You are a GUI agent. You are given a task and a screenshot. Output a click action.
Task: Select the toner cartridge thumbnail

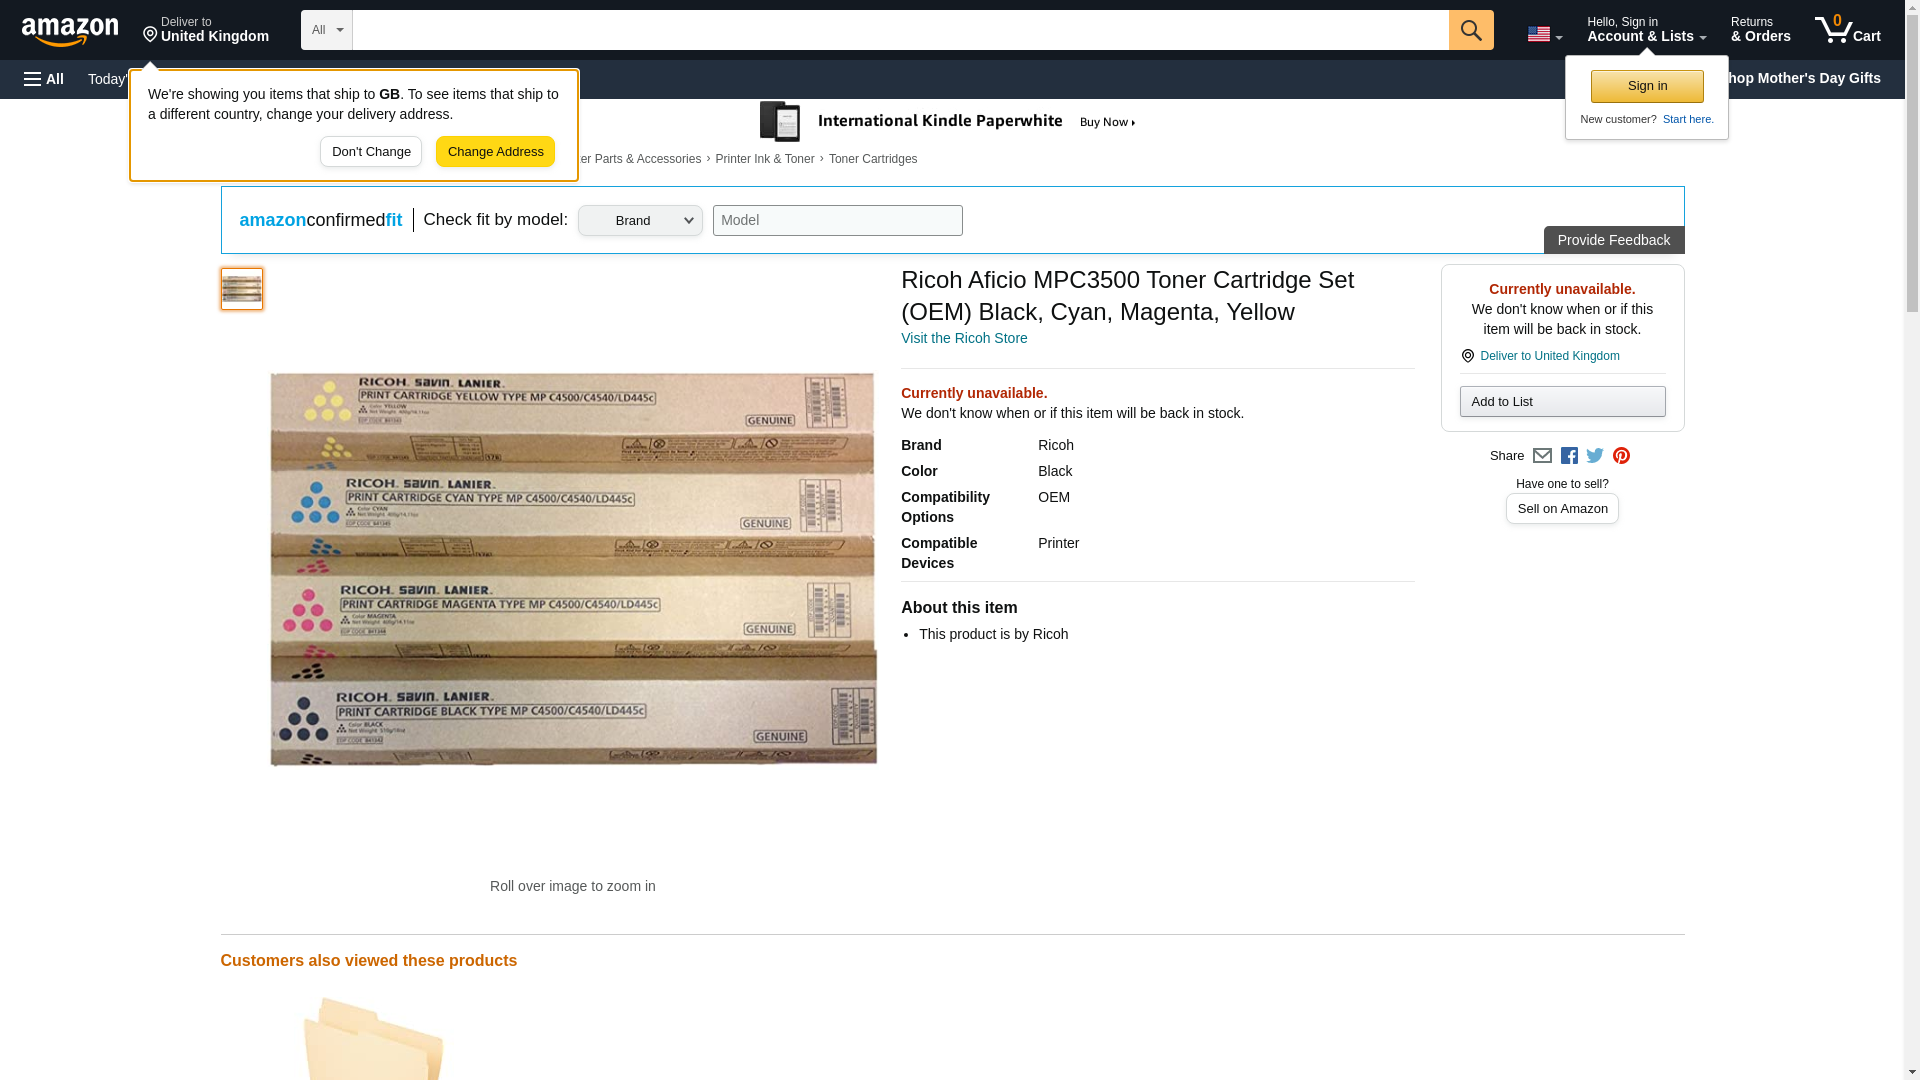pos(242,289)
